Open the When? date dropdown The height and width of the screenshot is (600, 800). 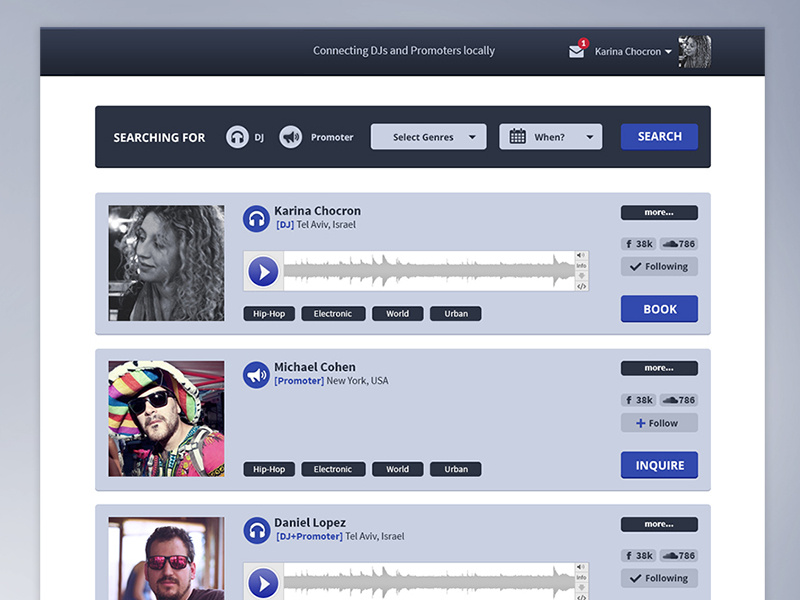coord(551,137)
